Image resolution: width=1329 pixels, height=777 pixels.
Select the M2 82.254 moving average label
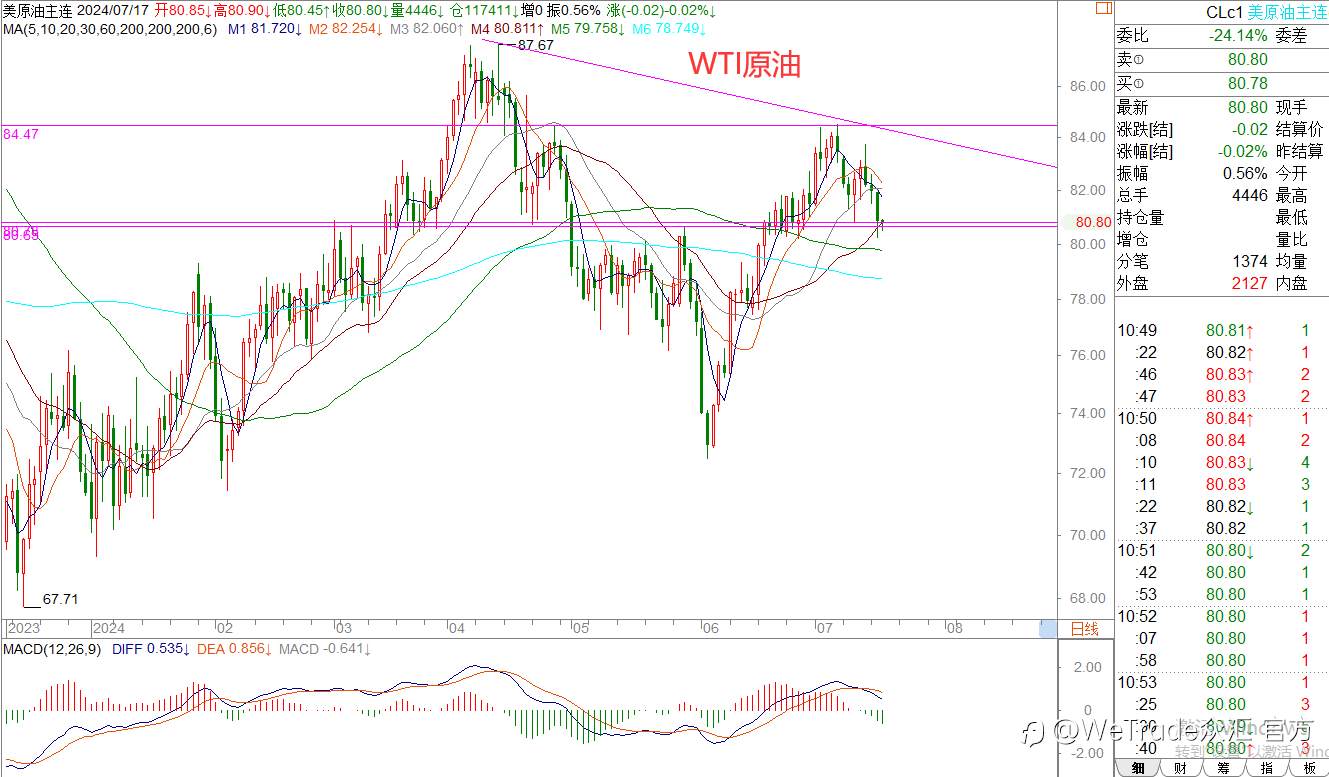coord(345,29)
